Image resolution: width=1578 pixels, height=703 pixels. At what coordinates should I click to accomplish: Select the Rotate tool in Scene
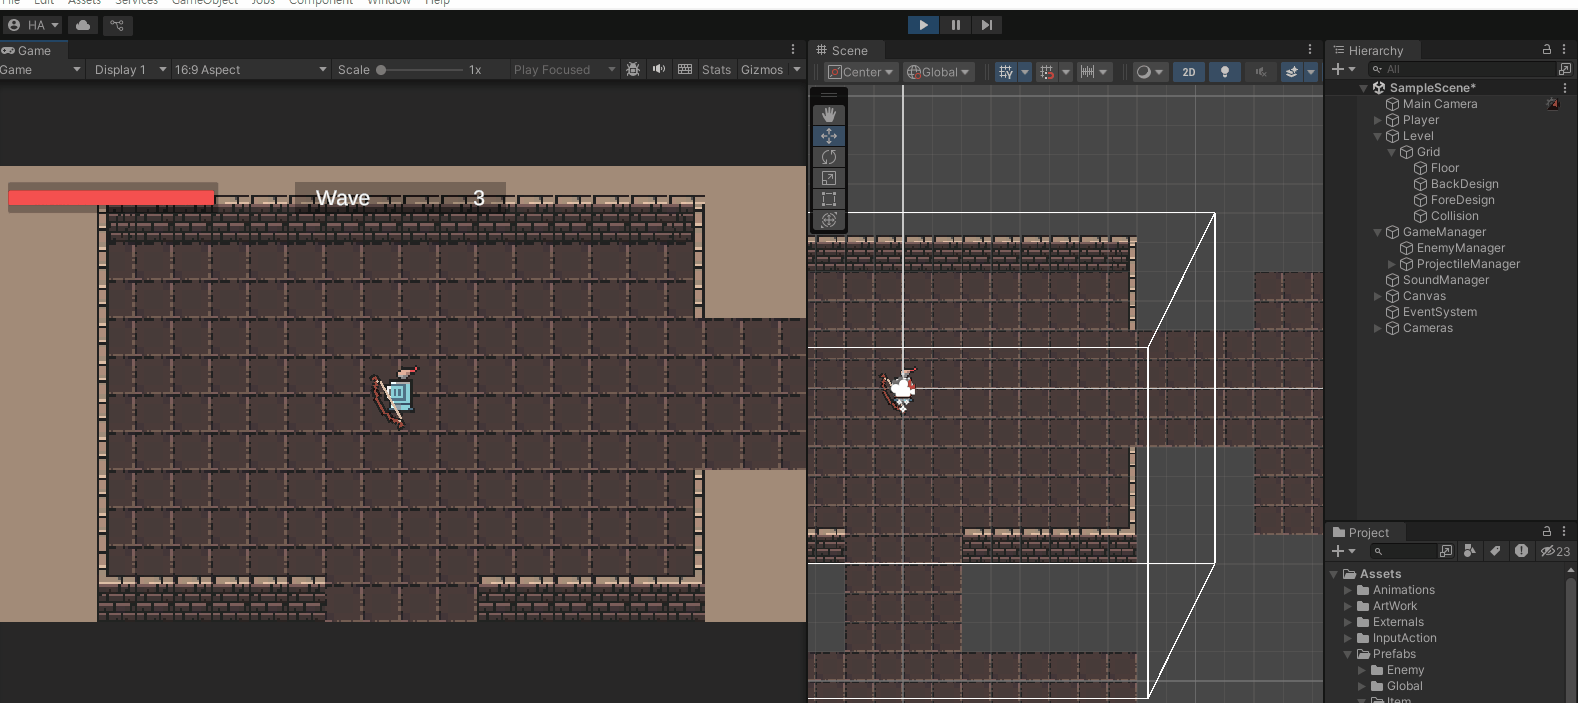(828, 157)
